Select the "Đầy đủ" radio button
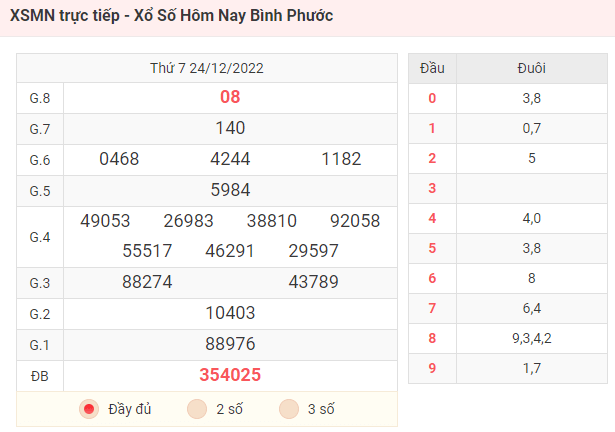615x432 pixels. tap(90, 409)
